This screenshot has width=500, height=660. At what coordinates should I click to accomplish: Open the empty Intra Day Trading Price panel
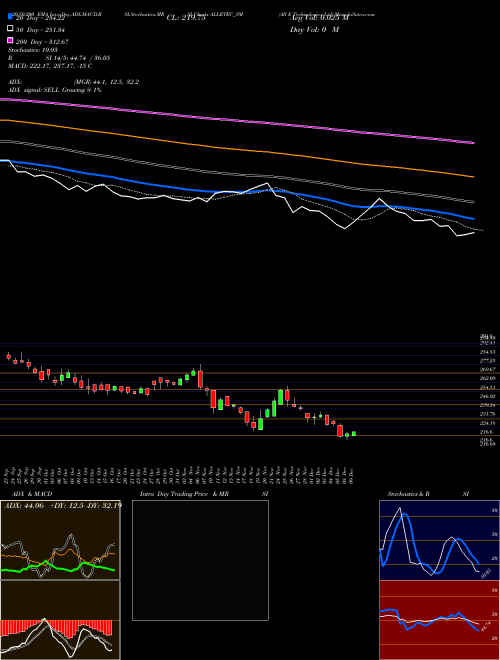coord(200,560)
